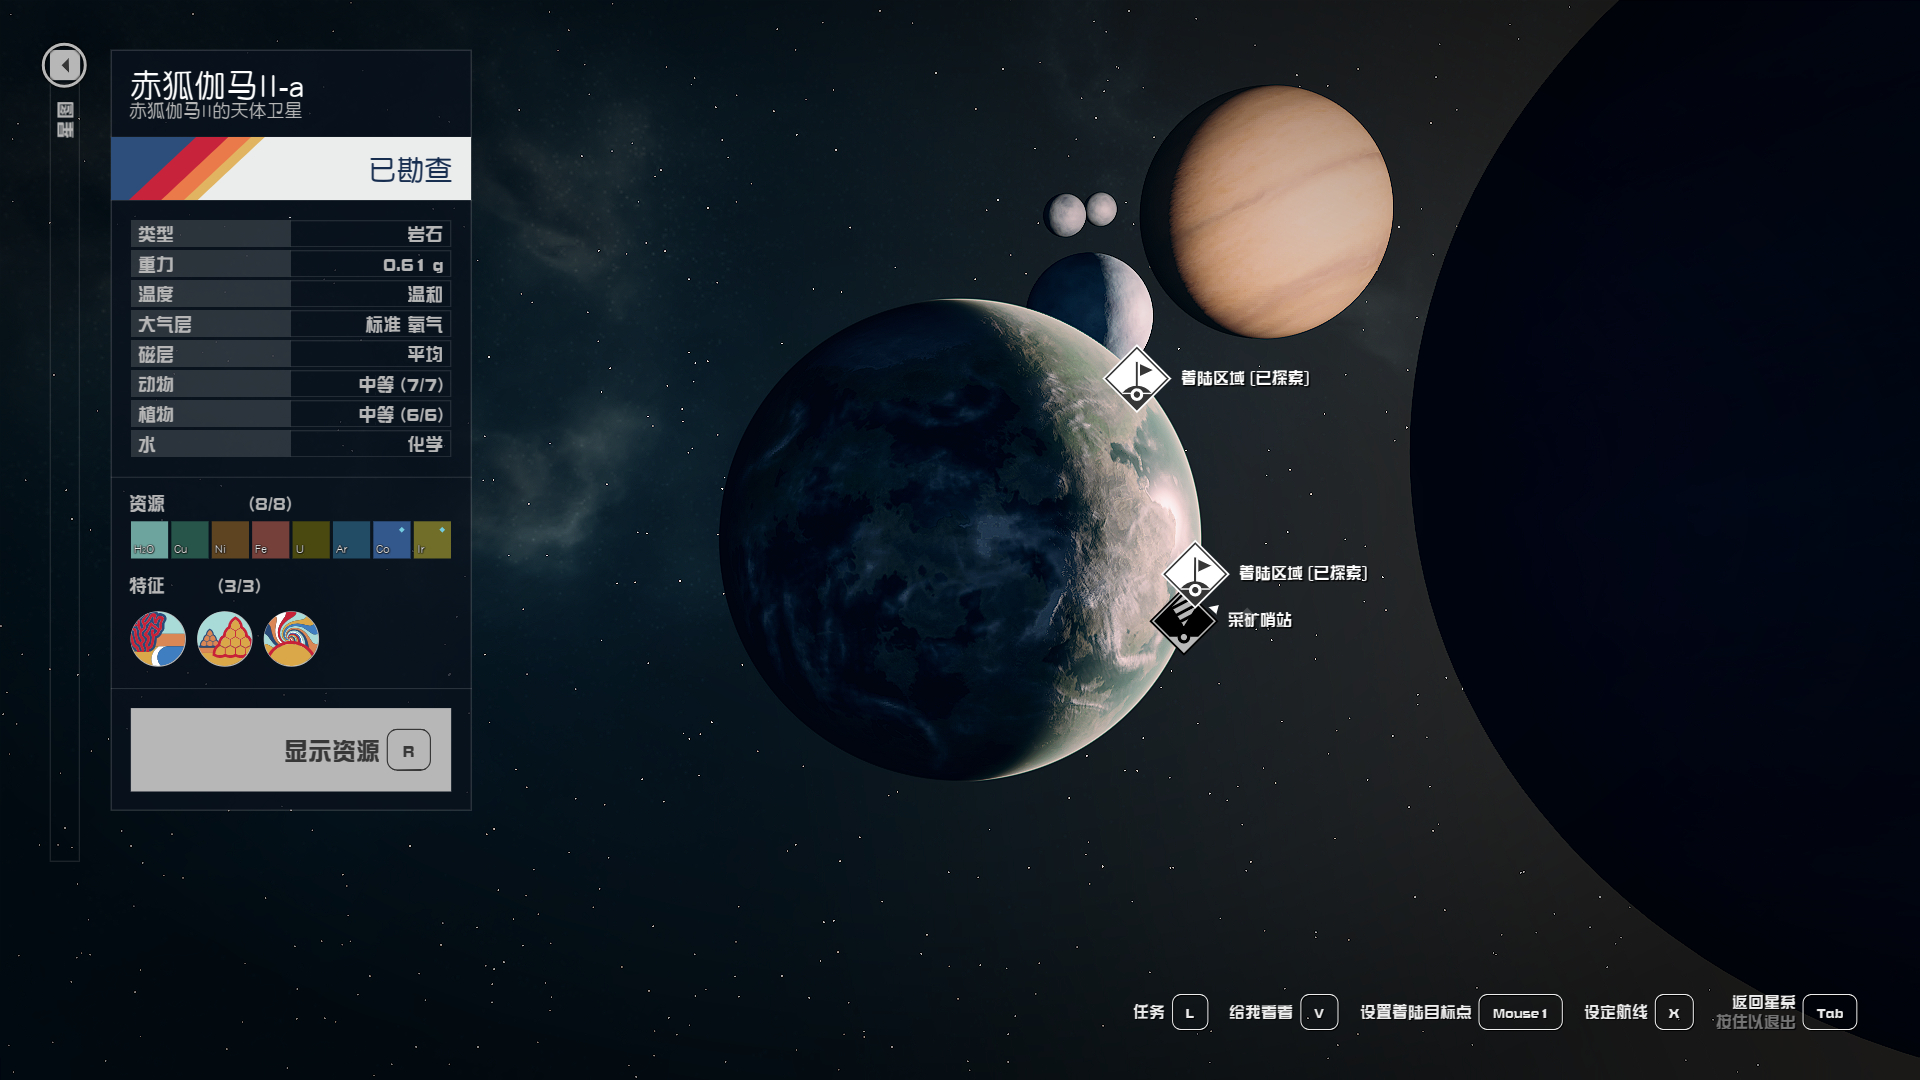
Task: Click the 植物 中等 (6/6) row
Action: 291,414
